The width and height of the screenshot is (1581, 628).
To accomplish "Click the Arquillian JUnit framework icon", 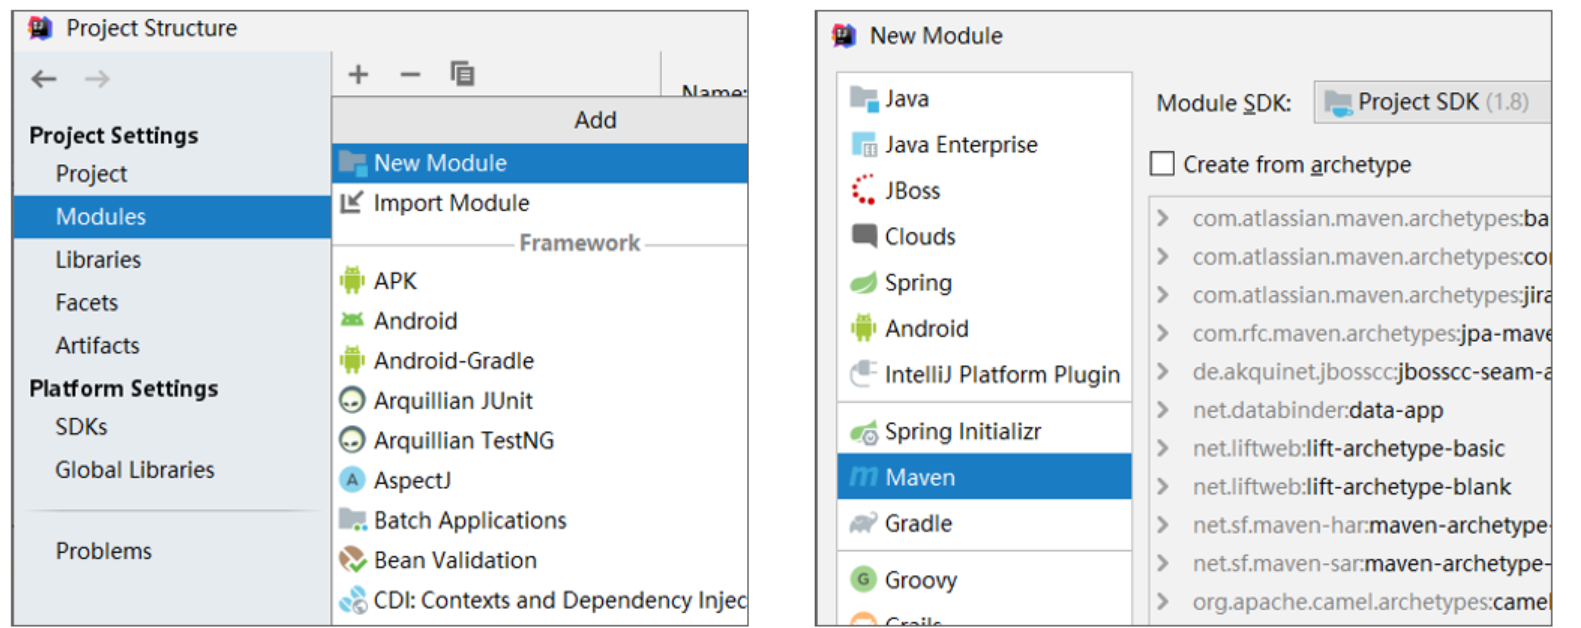I will coord(352,401).
